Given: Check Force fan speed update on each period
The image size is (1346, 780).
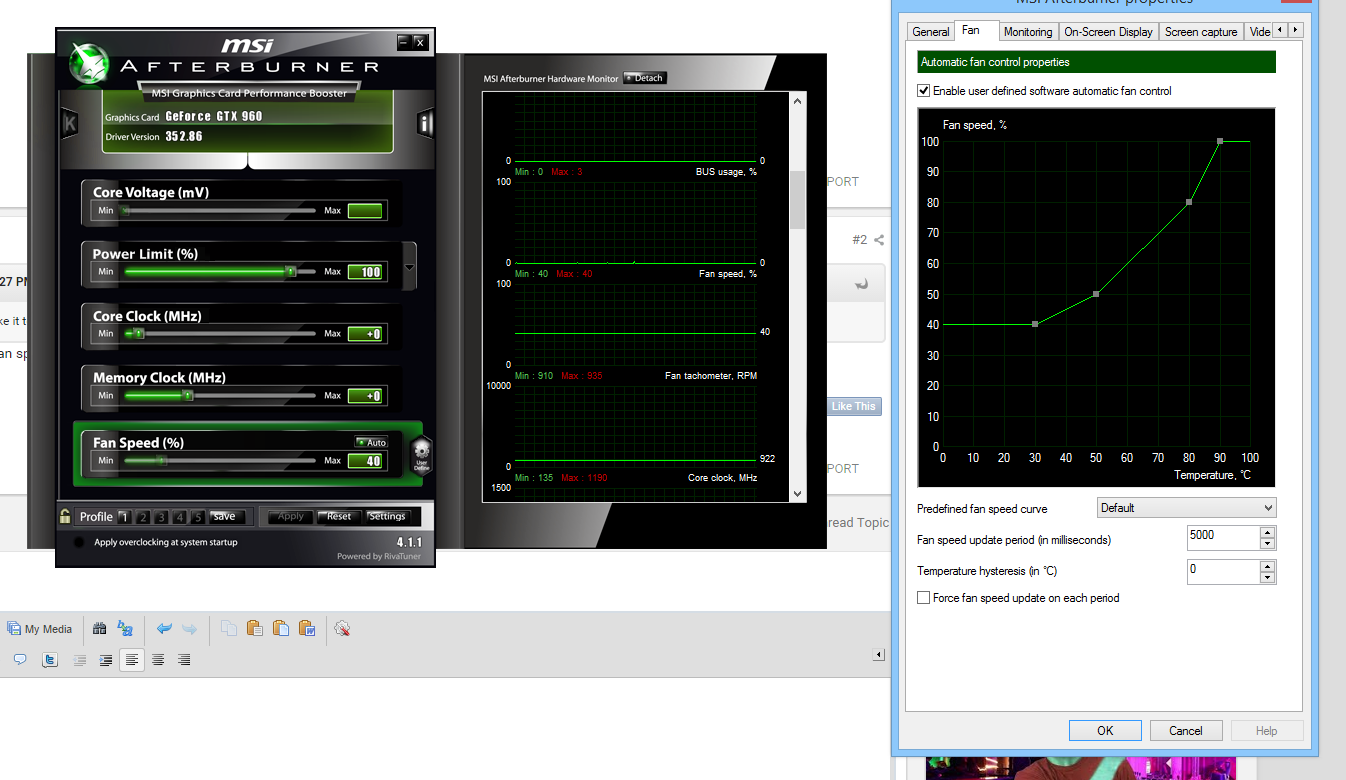Looking at the screenshot, I should point(924,598).
